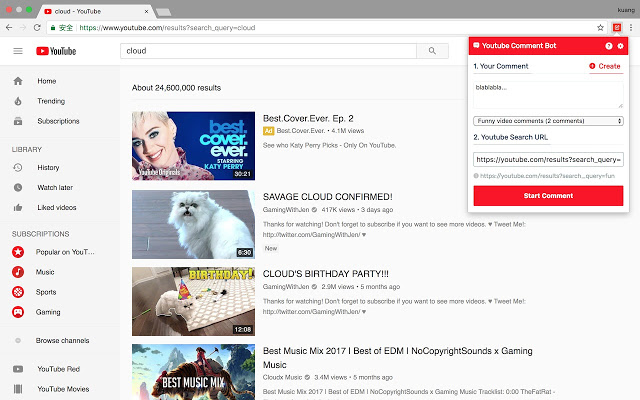Image resolution: width=640 pixels, height=400 pixels.
Task: Click the Trending flame icon
Action: point(18,101)
